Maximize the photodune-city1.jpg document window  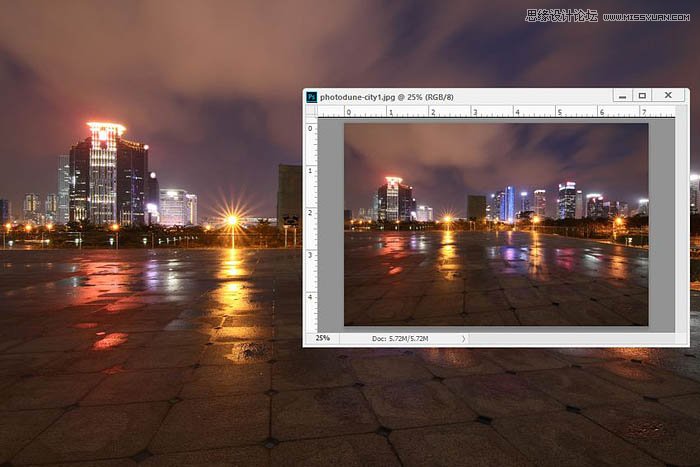click(643, 96)
